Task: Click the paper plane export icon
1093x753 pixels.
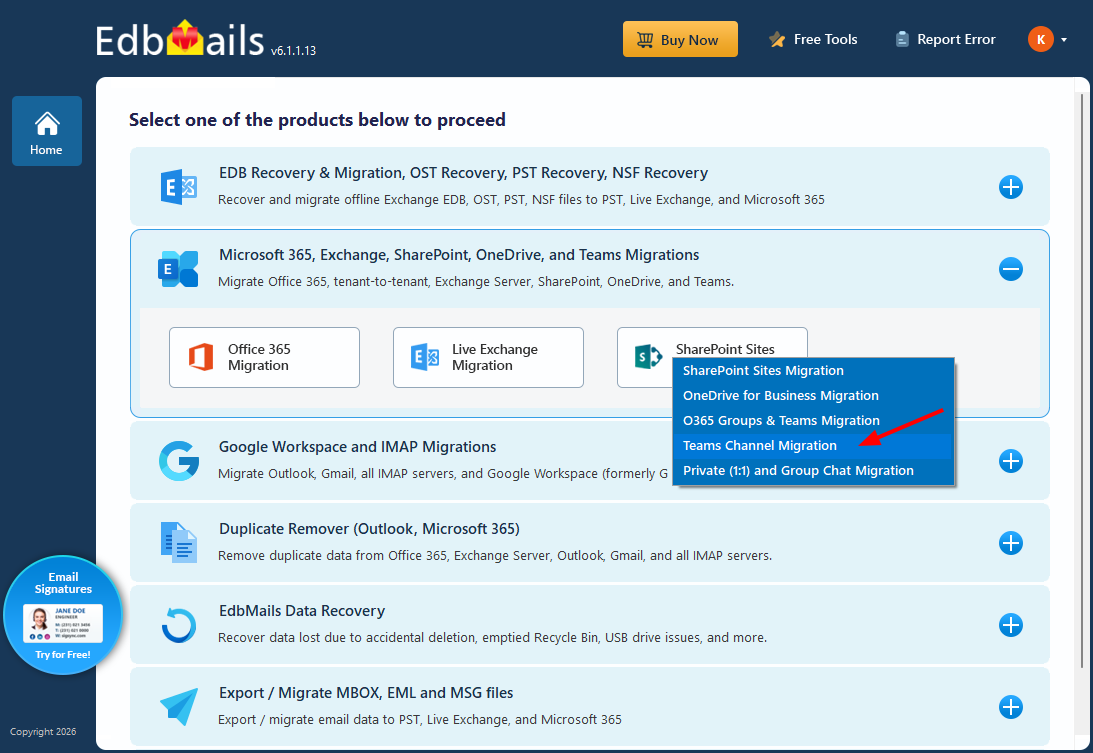Action: pyautogui.click(x=179, y=707)
